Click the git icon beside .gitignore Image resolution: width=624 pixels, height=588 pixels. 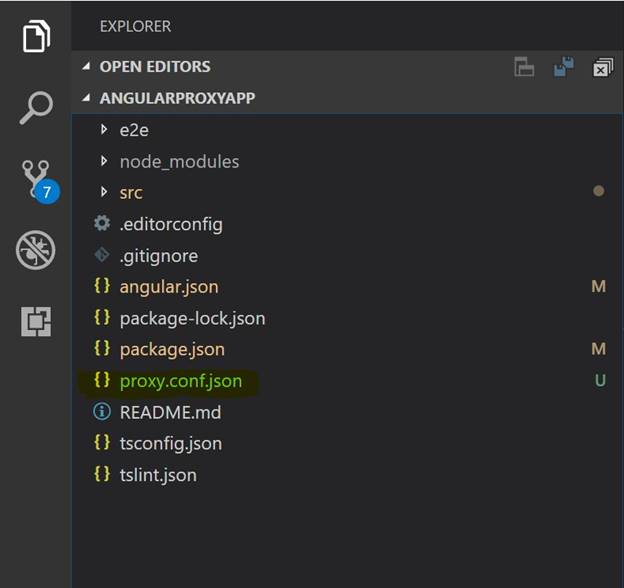[x=102, y=255]
